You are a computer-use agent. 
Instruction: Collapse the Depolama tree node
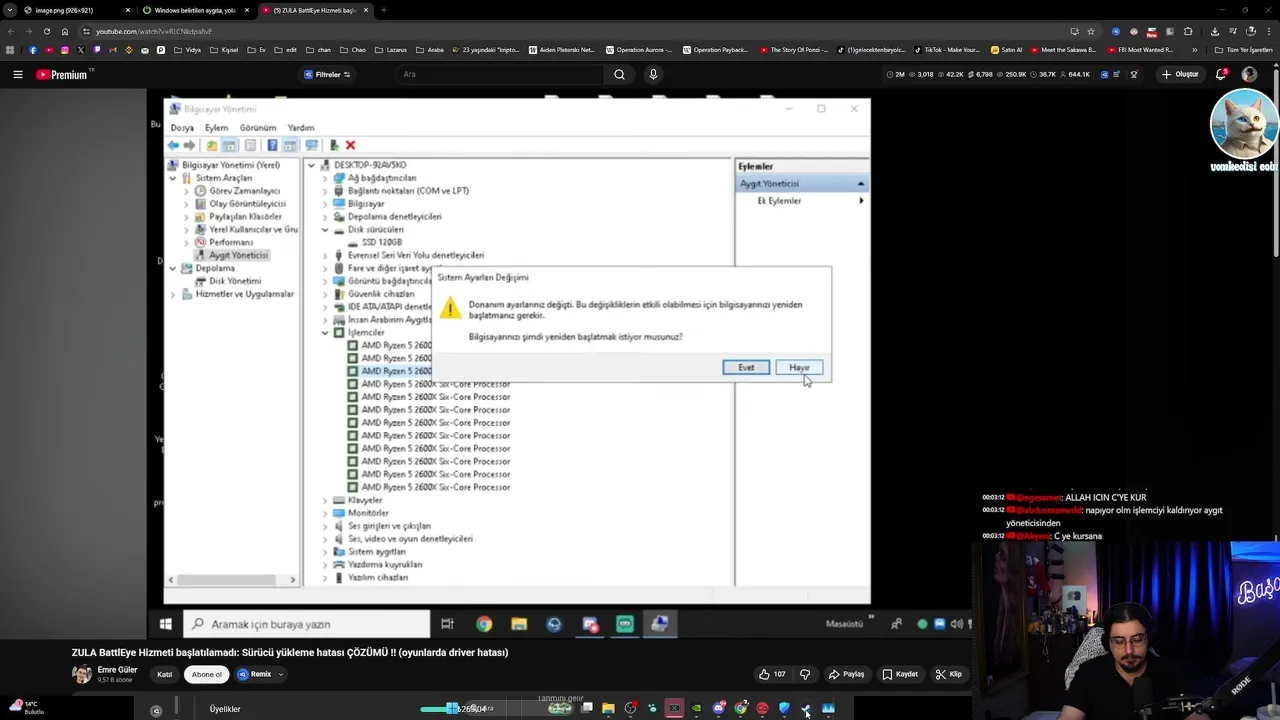pyautogui.click(x=173, y=268)
